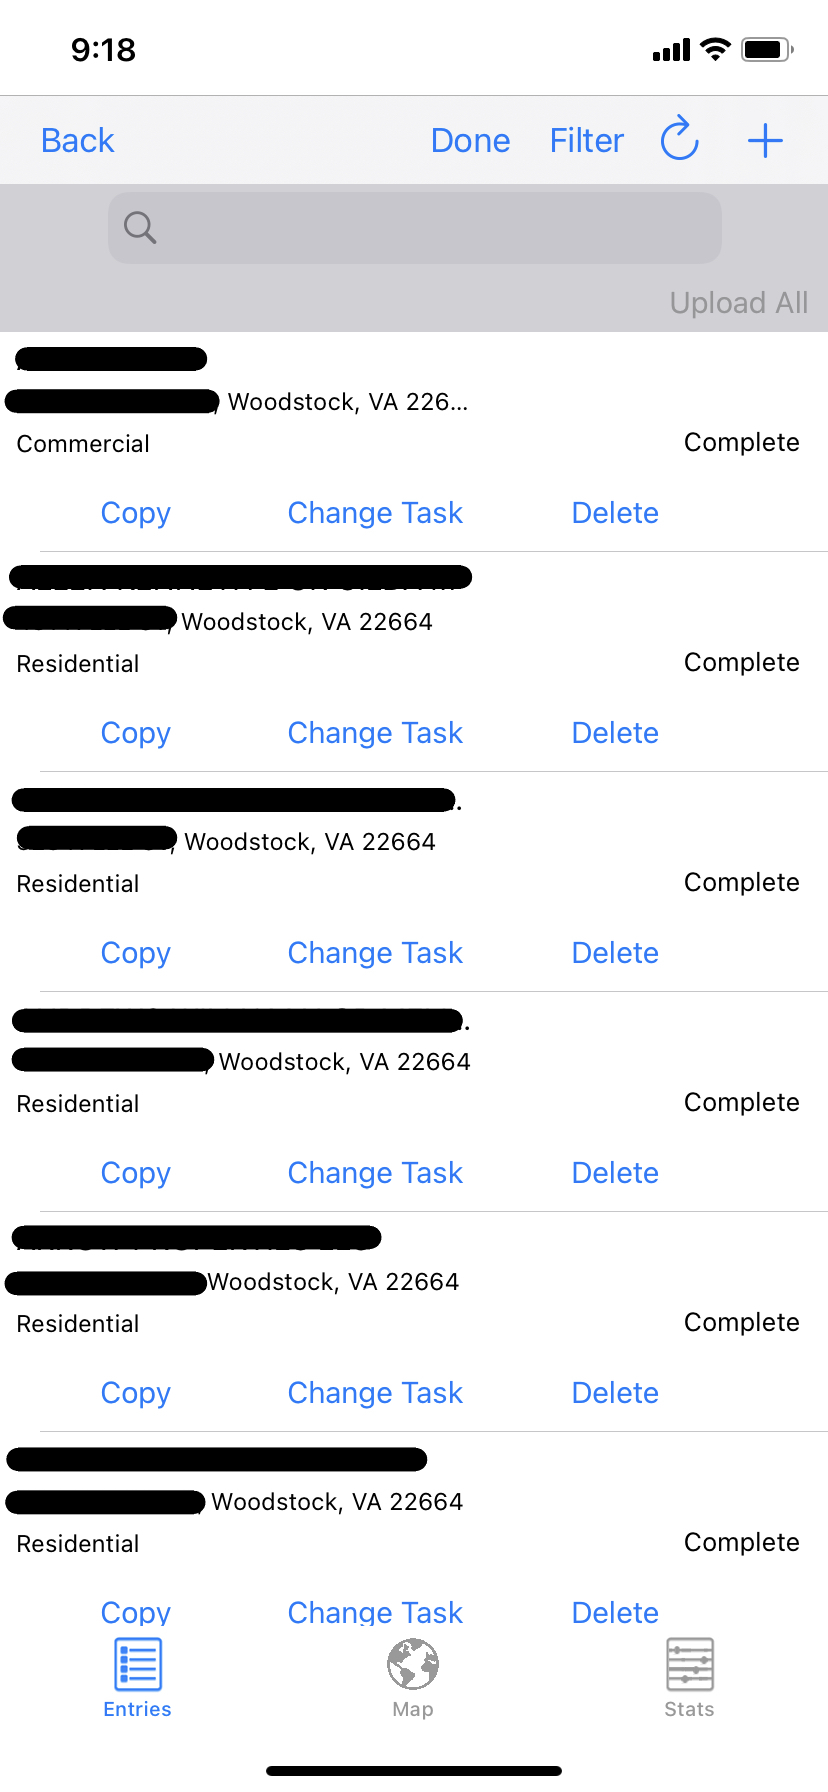The width and height of the screenshot is (828, 1792).
Task: Tap Back to return to previous screen
Action: (77, 140)
